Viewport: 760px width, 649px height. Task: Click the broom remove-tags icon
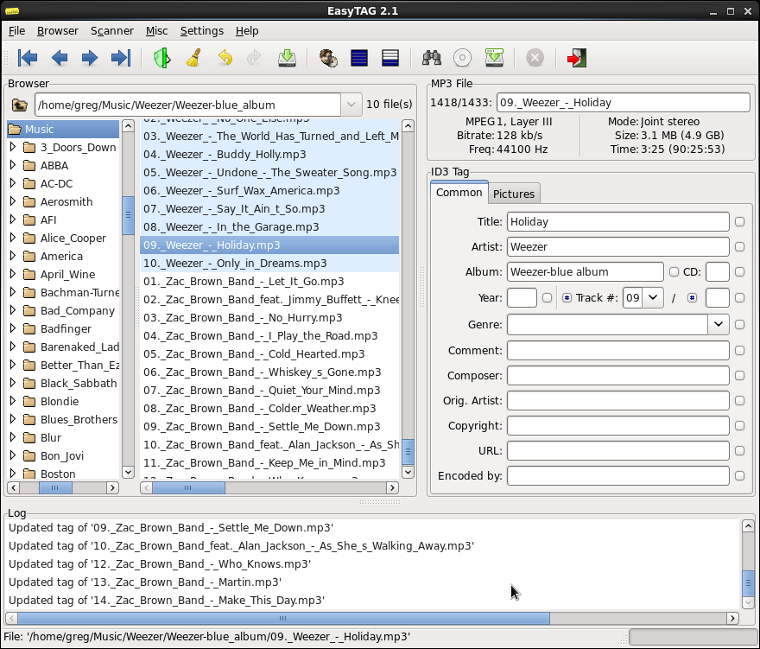point(193,58)
